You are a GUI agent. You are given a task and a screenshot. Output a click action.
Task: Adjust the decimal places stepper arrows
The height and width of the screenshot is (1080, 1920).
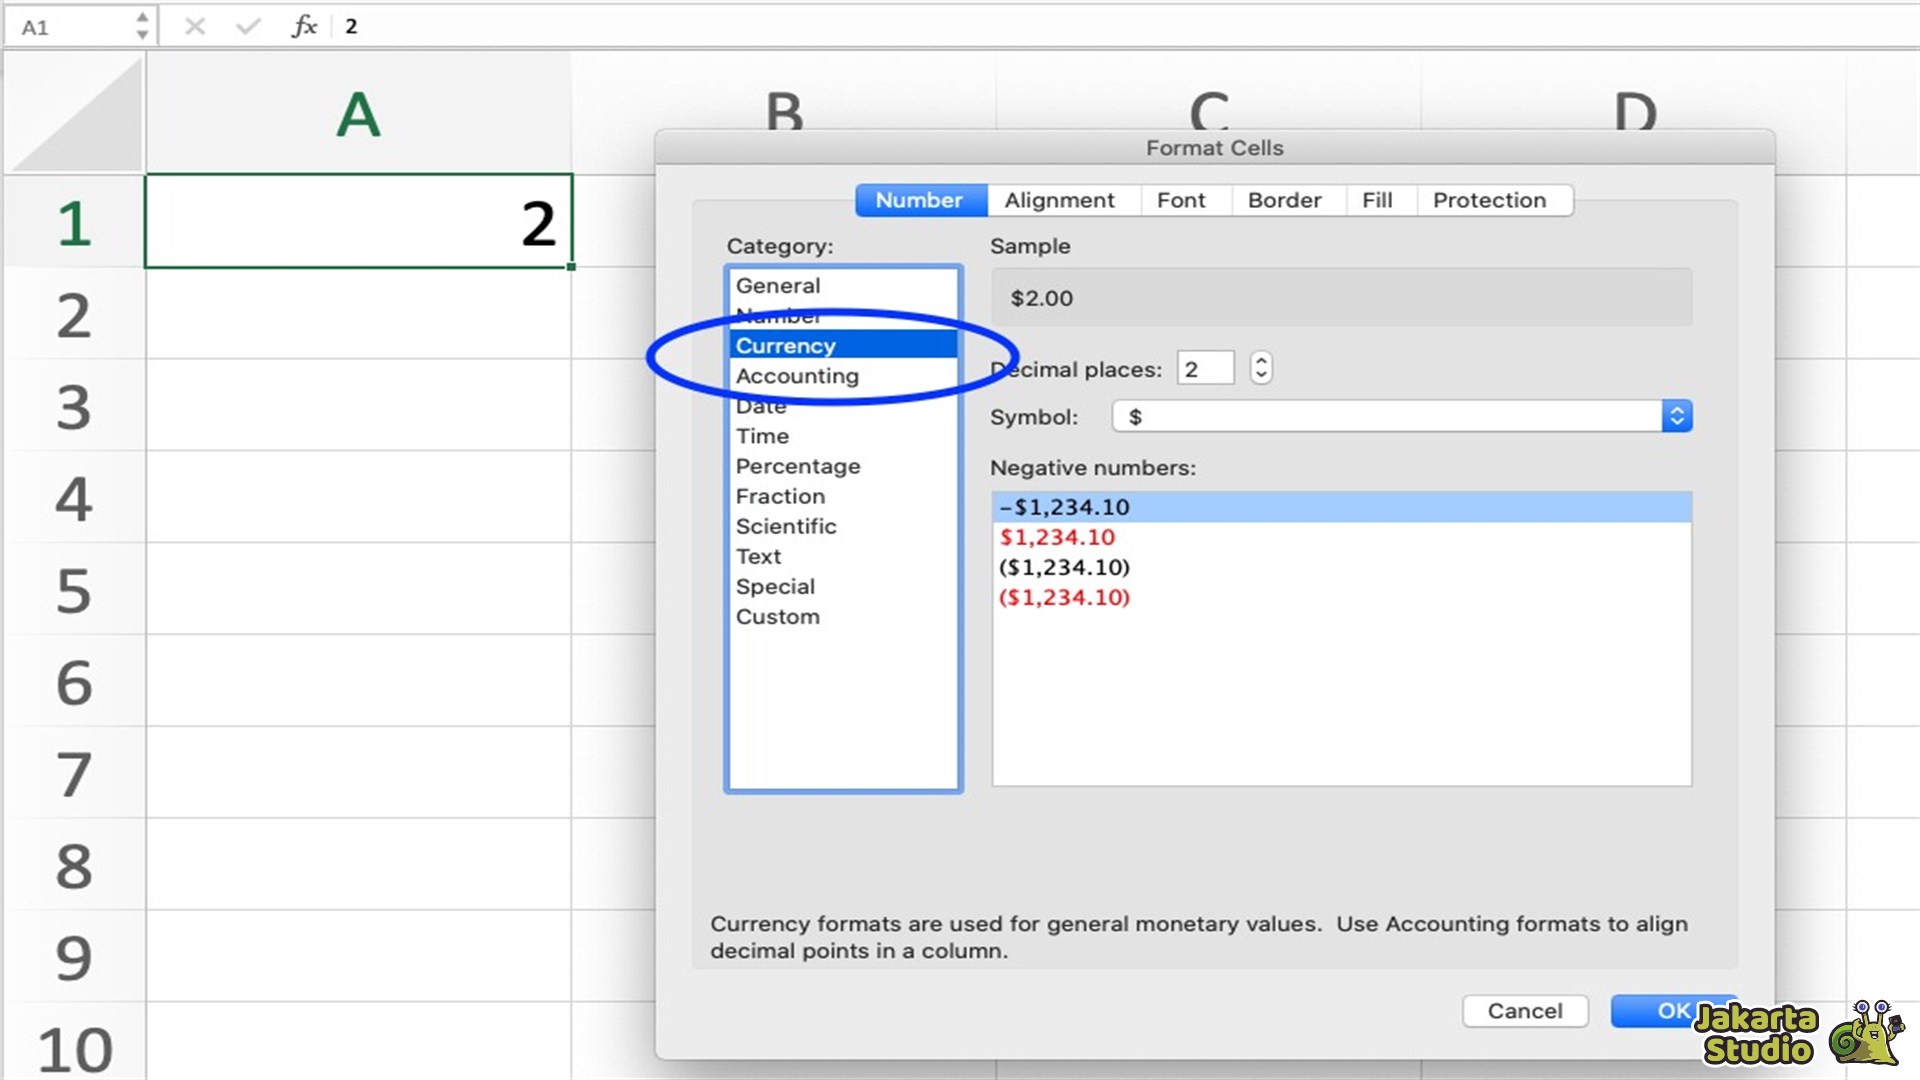click(1261, 369)
